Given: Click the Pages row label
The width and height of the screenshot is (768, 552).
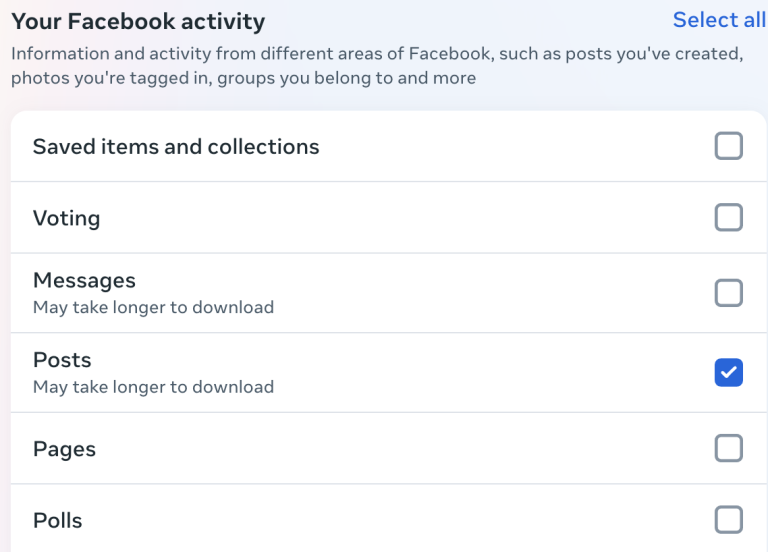Looking at the screenshot, I should pyautogui.click(x=64, y=449).
